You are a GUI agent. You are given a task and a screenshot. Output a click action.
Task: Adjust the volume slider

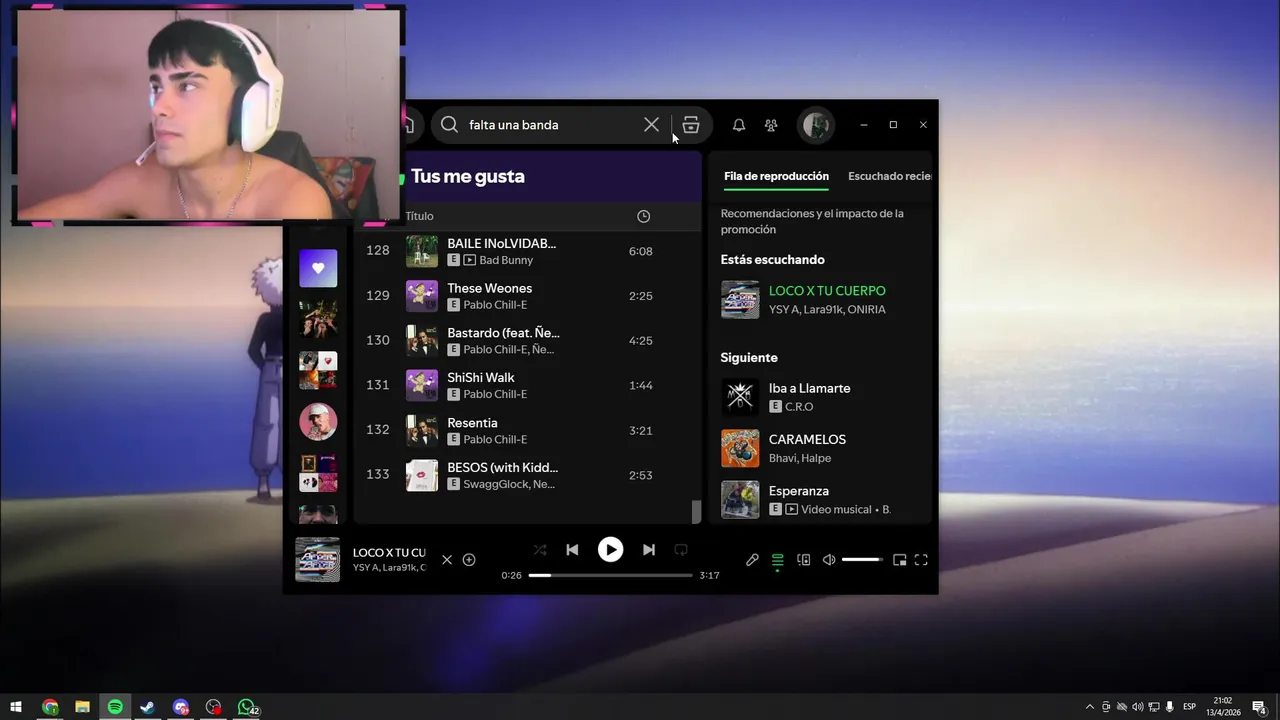point(862,560)
